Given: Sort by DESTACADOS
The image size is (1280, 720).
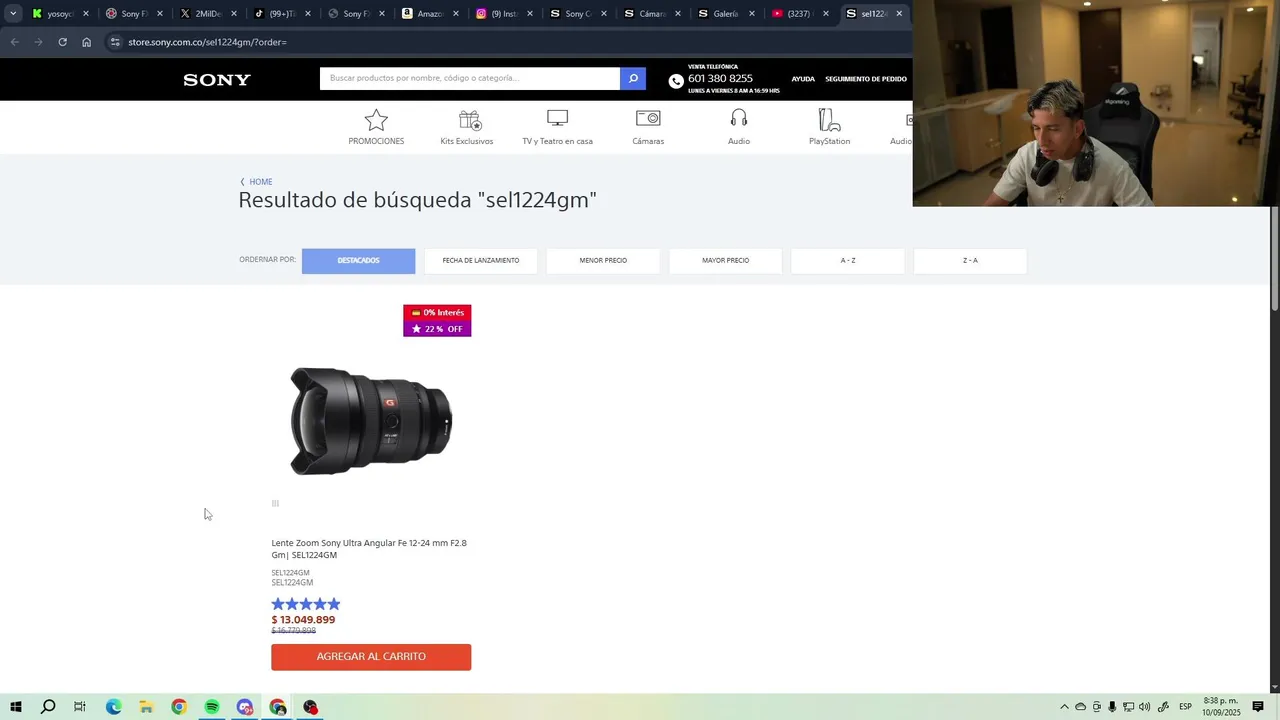Looking at the screenshot, I should coord(358,261).
